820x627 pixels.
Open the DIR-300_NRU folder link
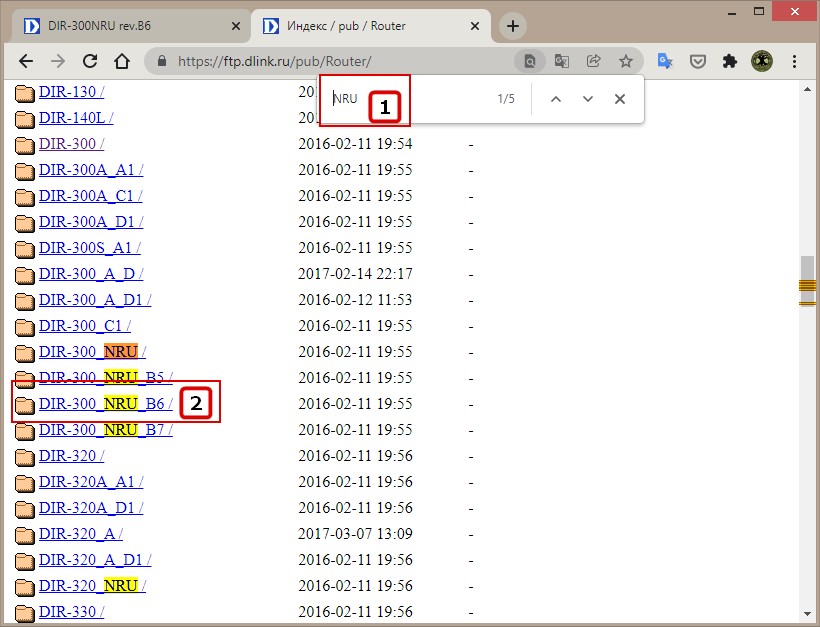(x=93, y=352)
